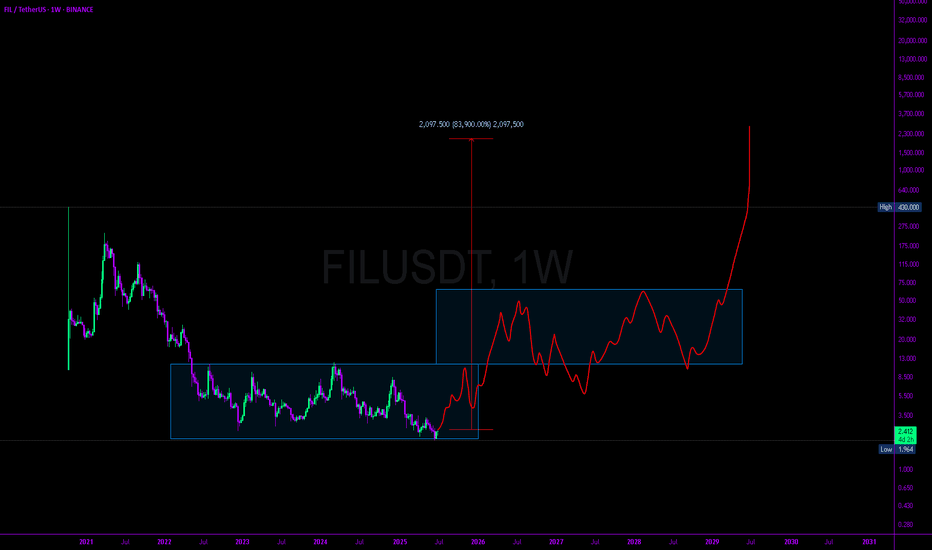Click the 115.000 price axis label
932x550 pixels.
[x=909, y=265]
